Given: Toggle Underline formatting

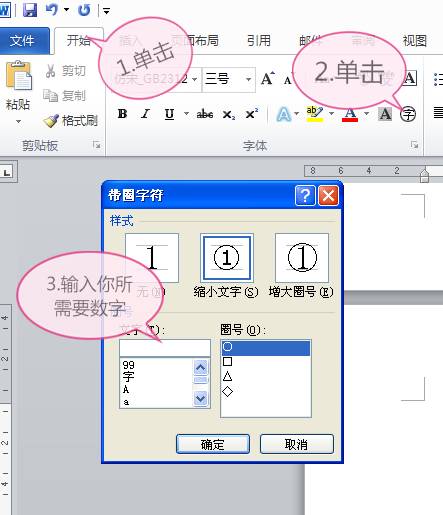Looking at the screenshot, I should (x=169, y=114).
